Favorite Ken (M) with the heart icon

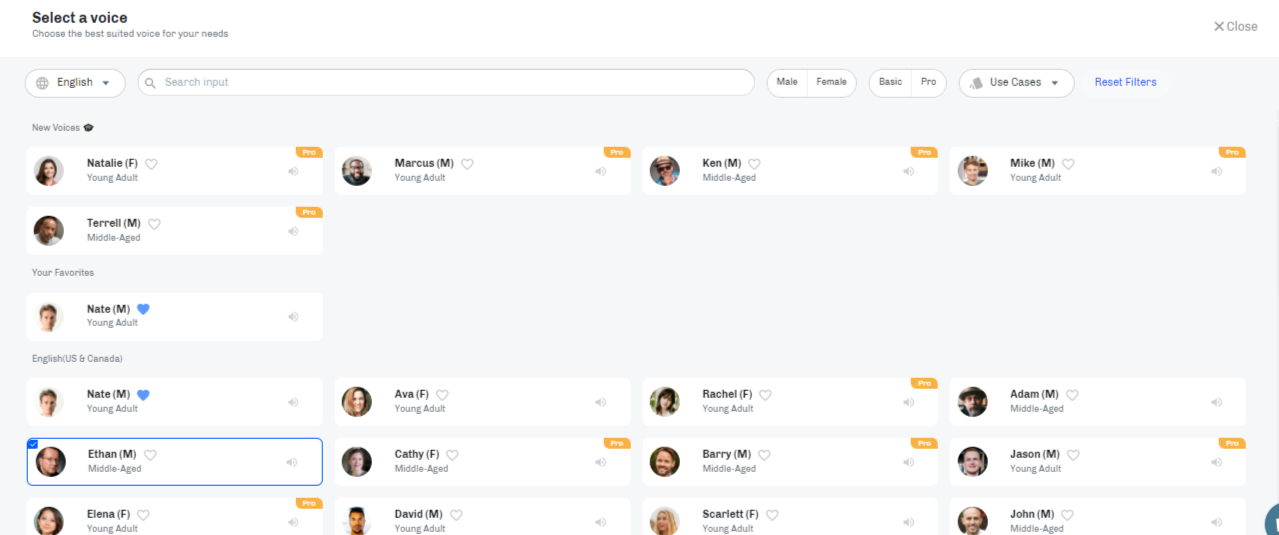pos(754,164)
